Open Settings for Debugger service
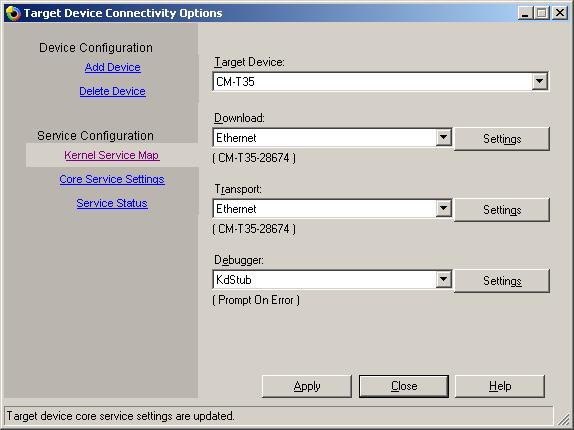 [502, 281]
